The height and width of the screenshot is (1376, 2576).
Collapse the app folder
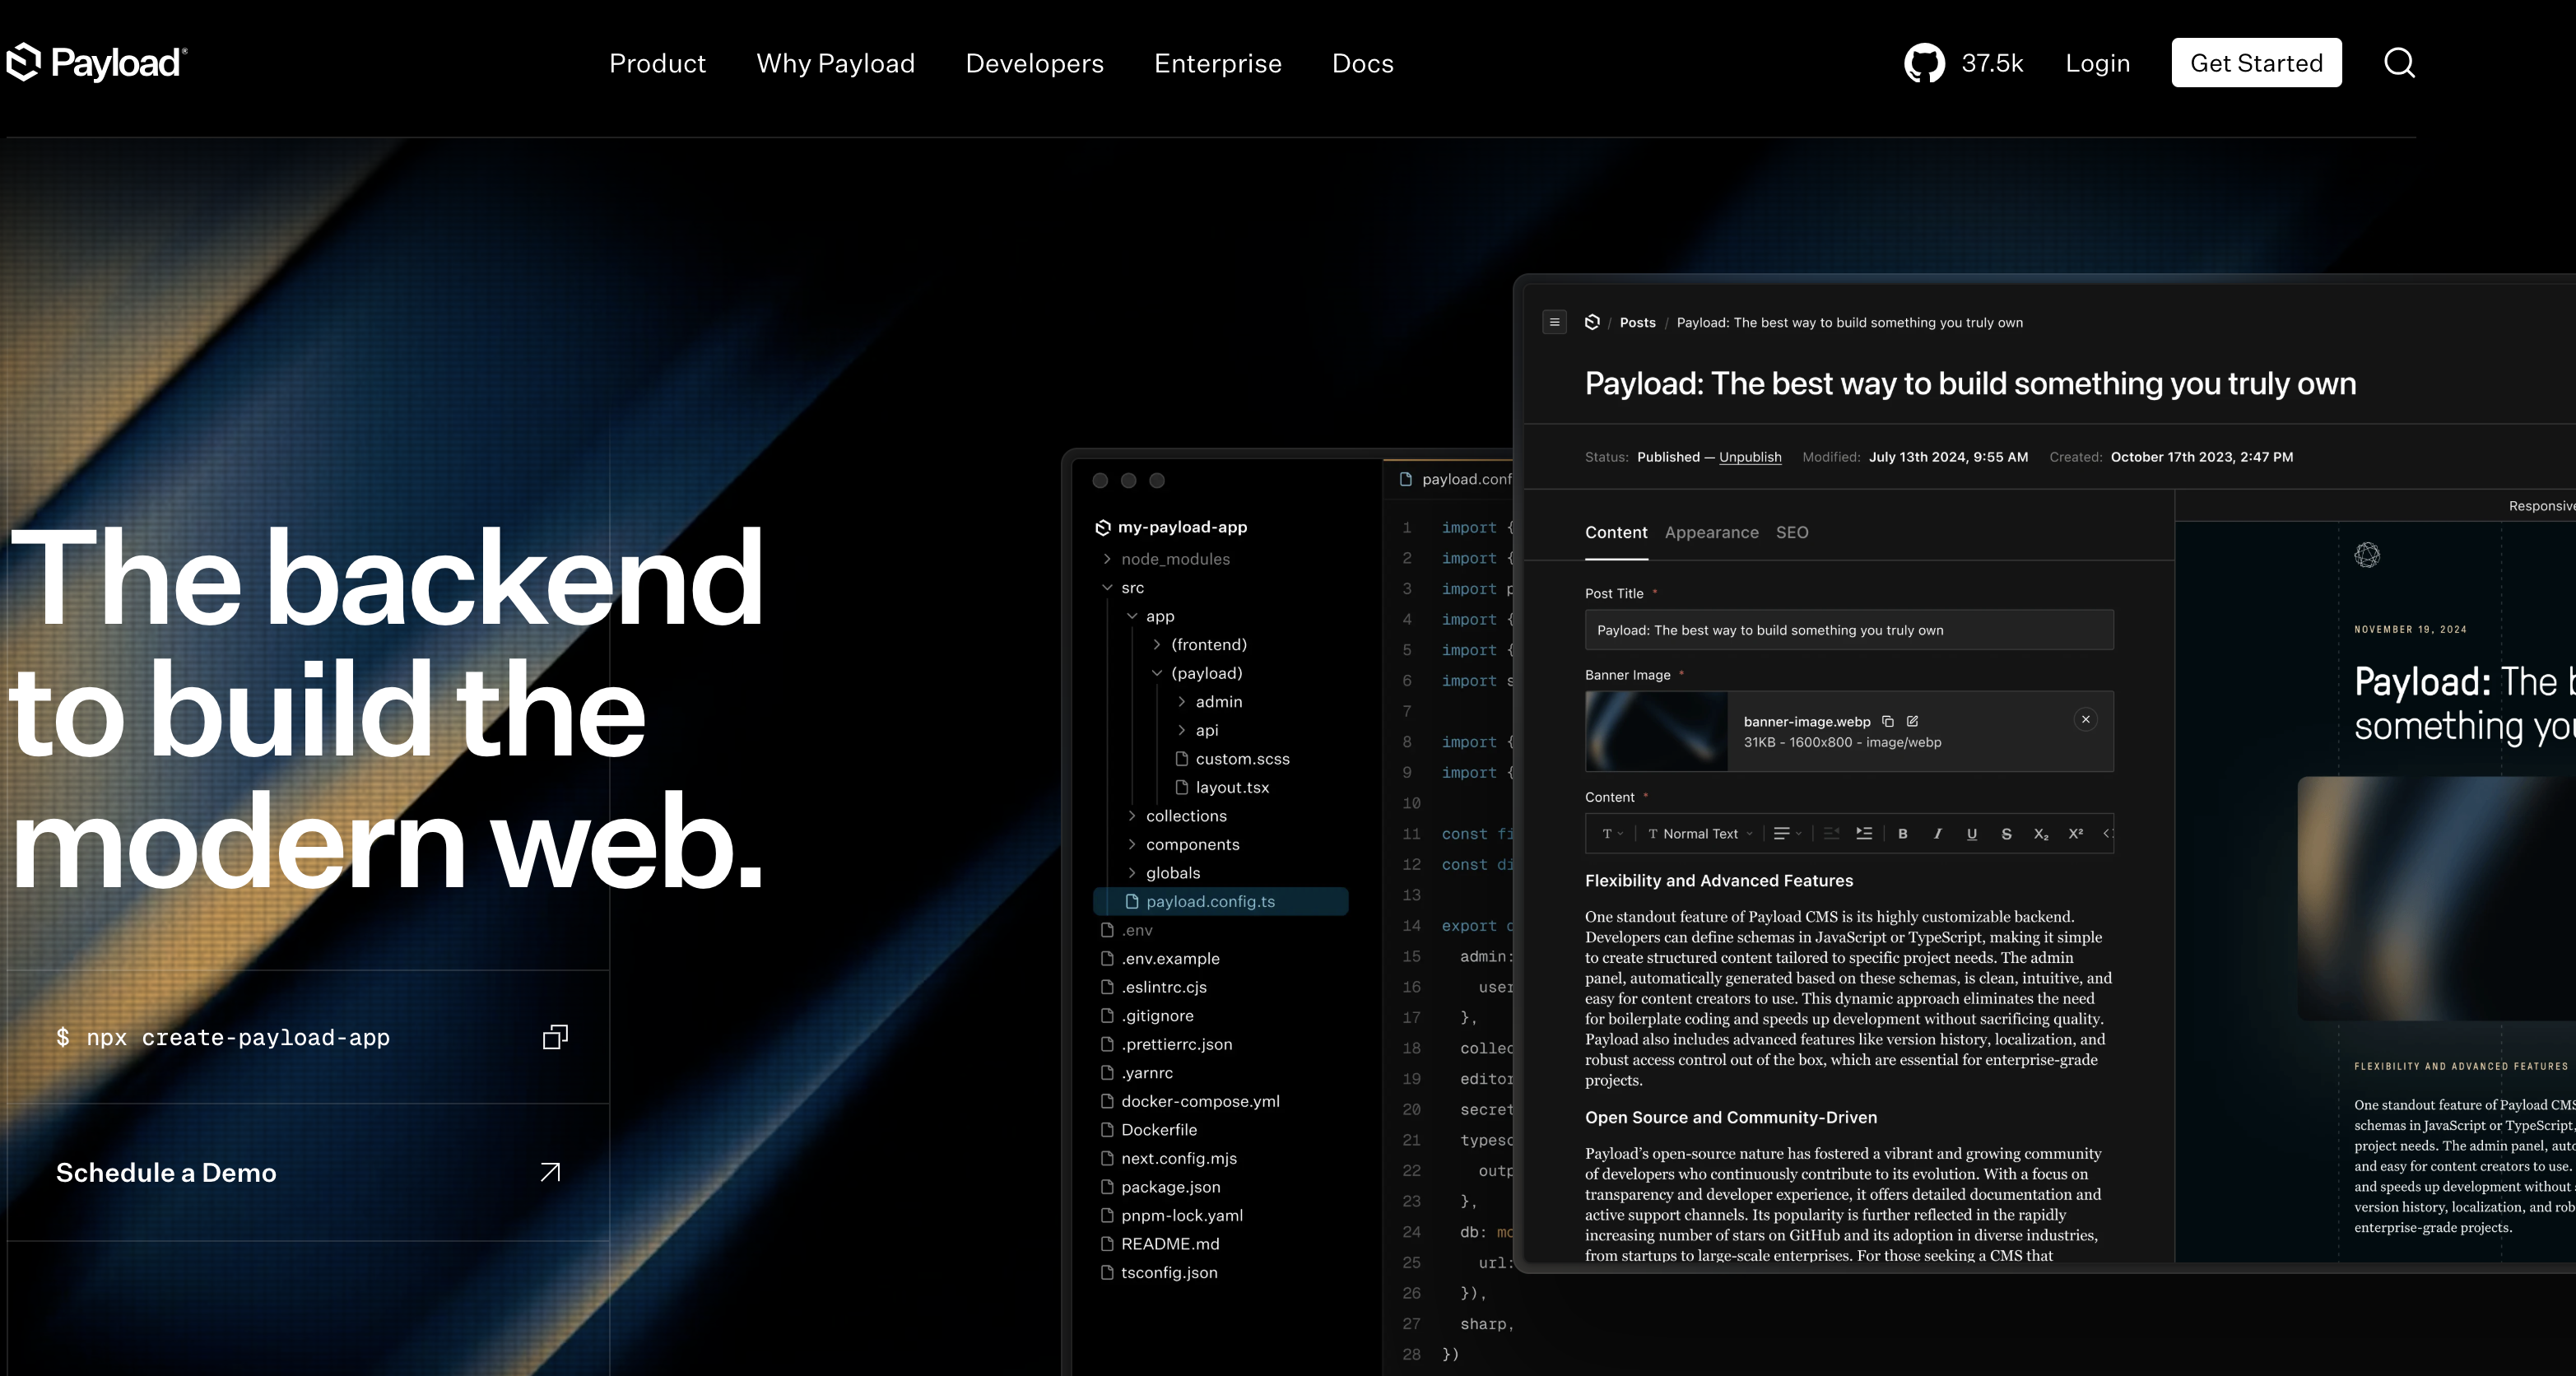1132,616
